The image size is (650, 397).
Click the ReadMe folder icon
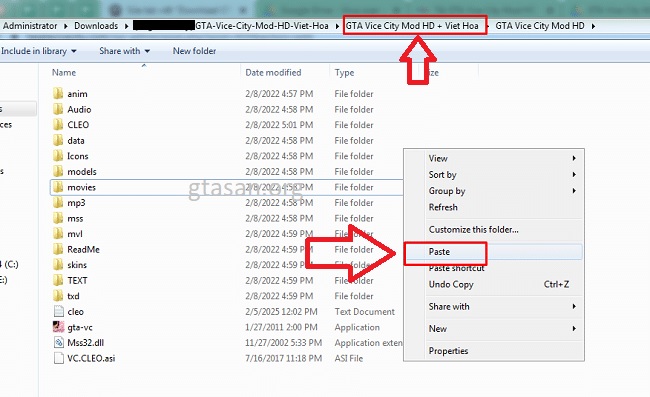click(x=58, y=249)
